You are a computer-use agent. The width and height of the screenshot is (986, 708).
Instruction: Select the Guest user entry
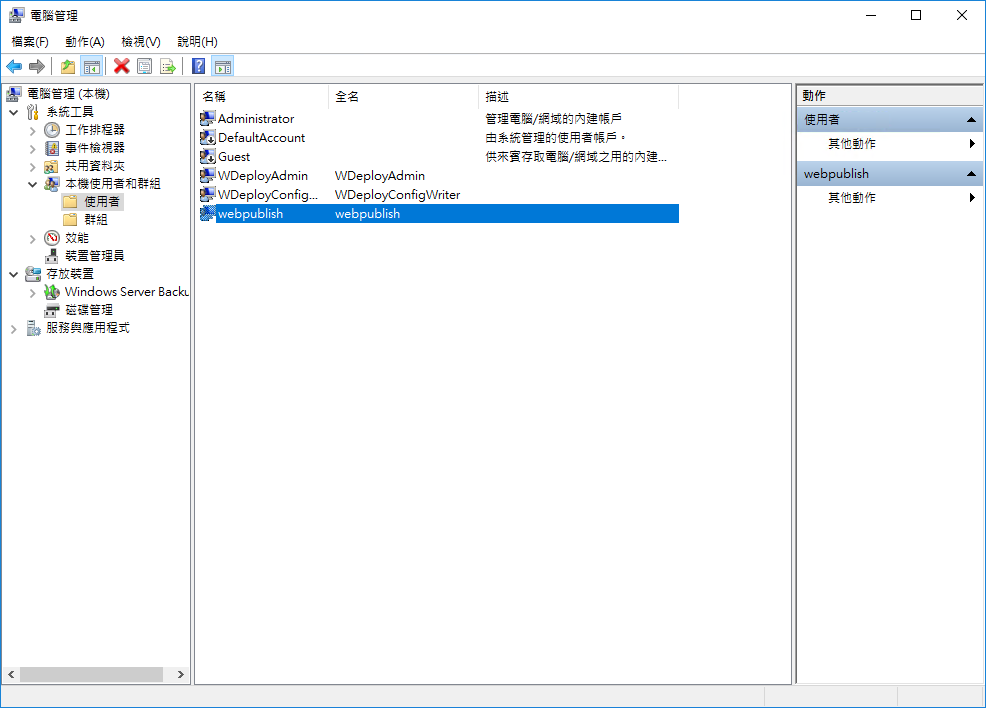(x=234, y=157)
